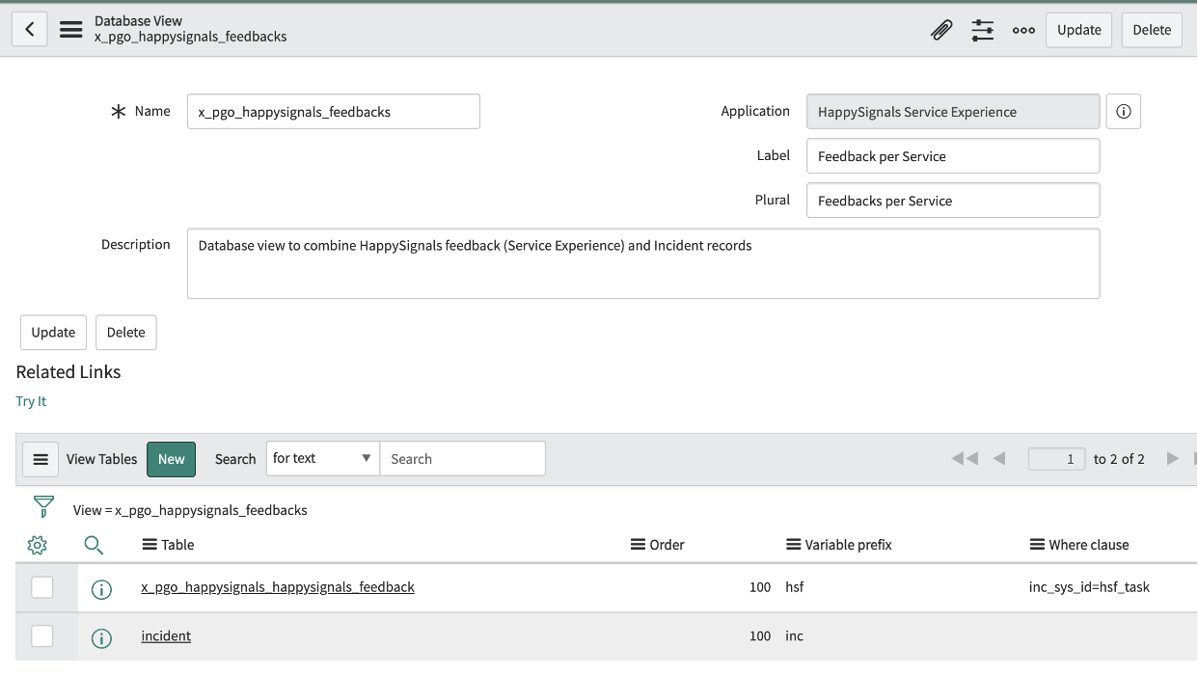Expand the 'for text' search dropdown
Viewport: 1198px width, 675px height.
(322, 459)
